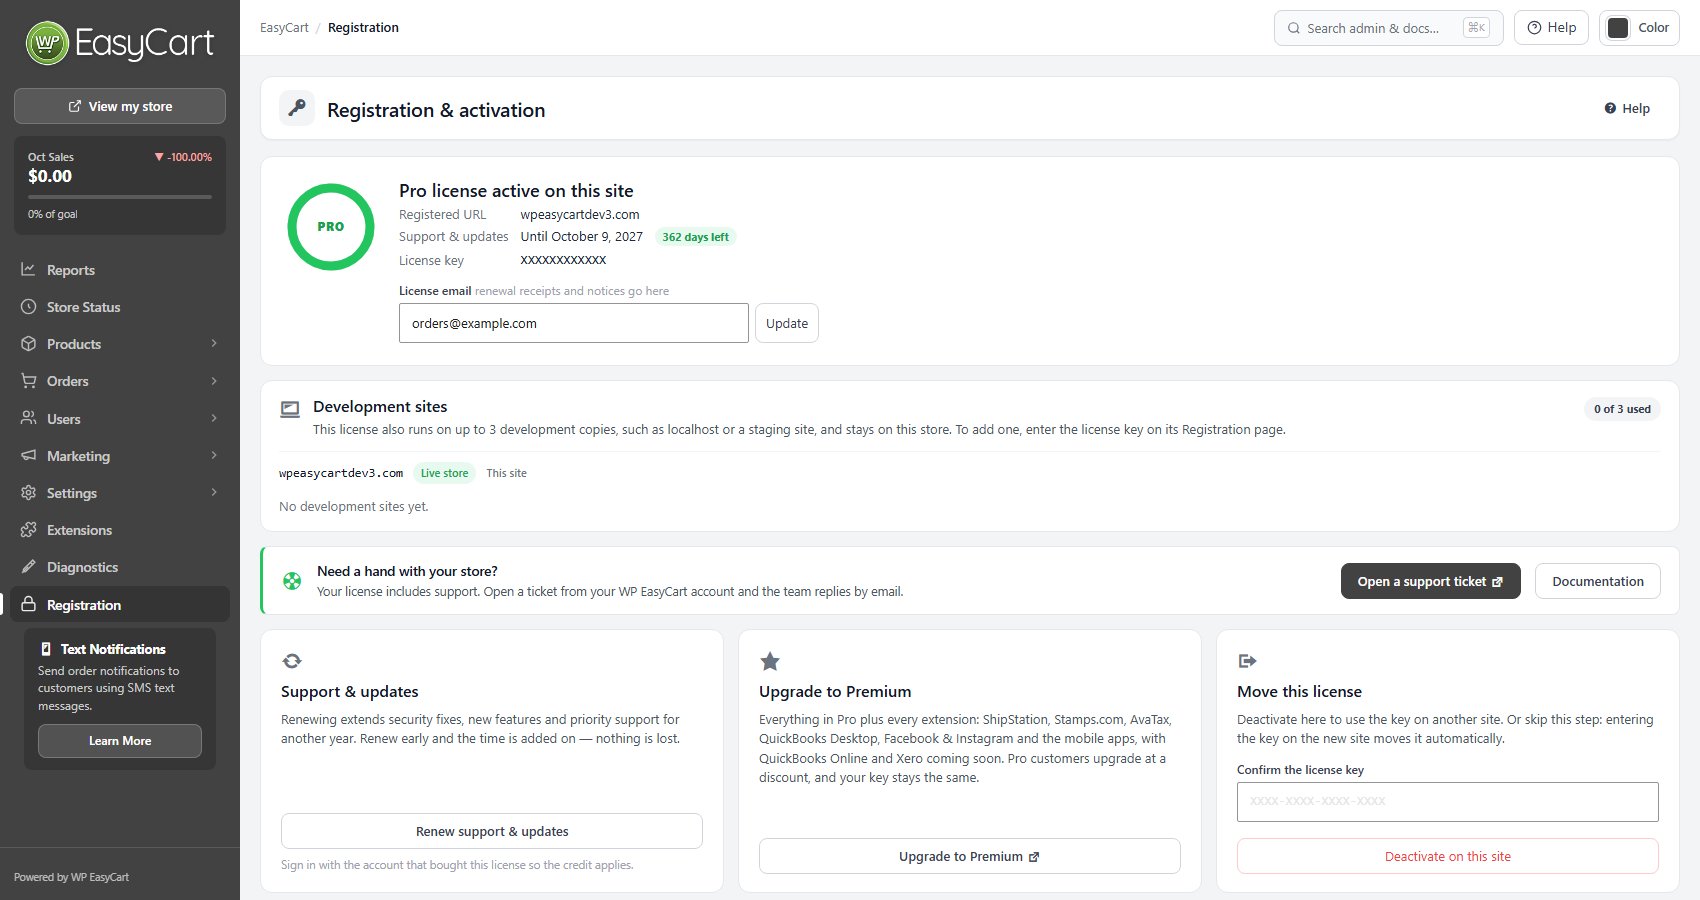Click the Diagnostics wrench icon
This screenshot has height=900, width=1700.
pos(28,567)
